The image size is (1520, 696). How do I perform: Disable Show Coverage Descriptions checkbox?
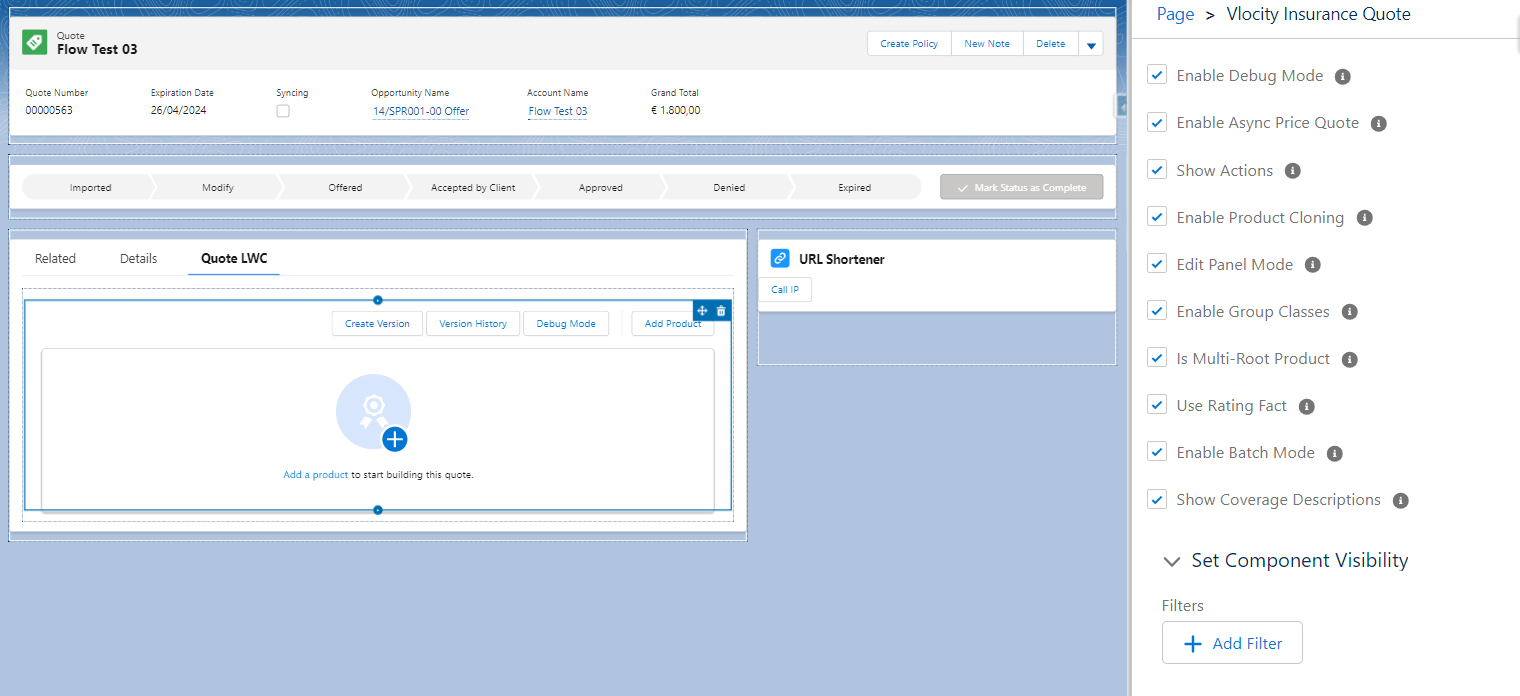coord(1157,499)
